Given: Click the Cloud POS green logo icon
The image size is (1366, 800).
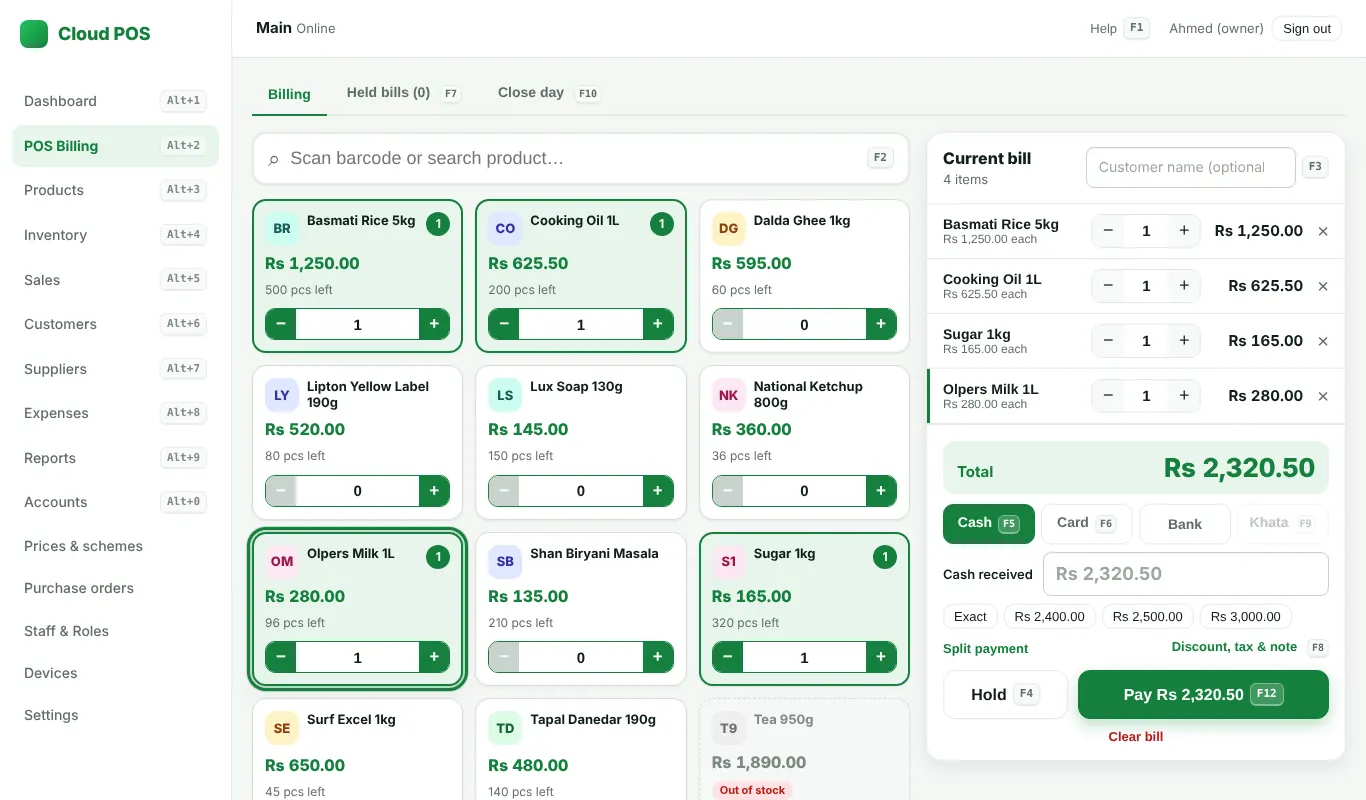Looking at the screenshot, I should (34, 34).
